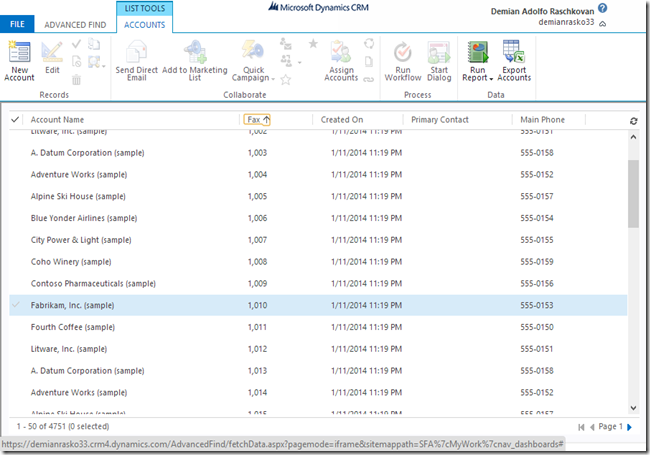Click the Edit record icon

pyautogui.click(x=52, y=52)
